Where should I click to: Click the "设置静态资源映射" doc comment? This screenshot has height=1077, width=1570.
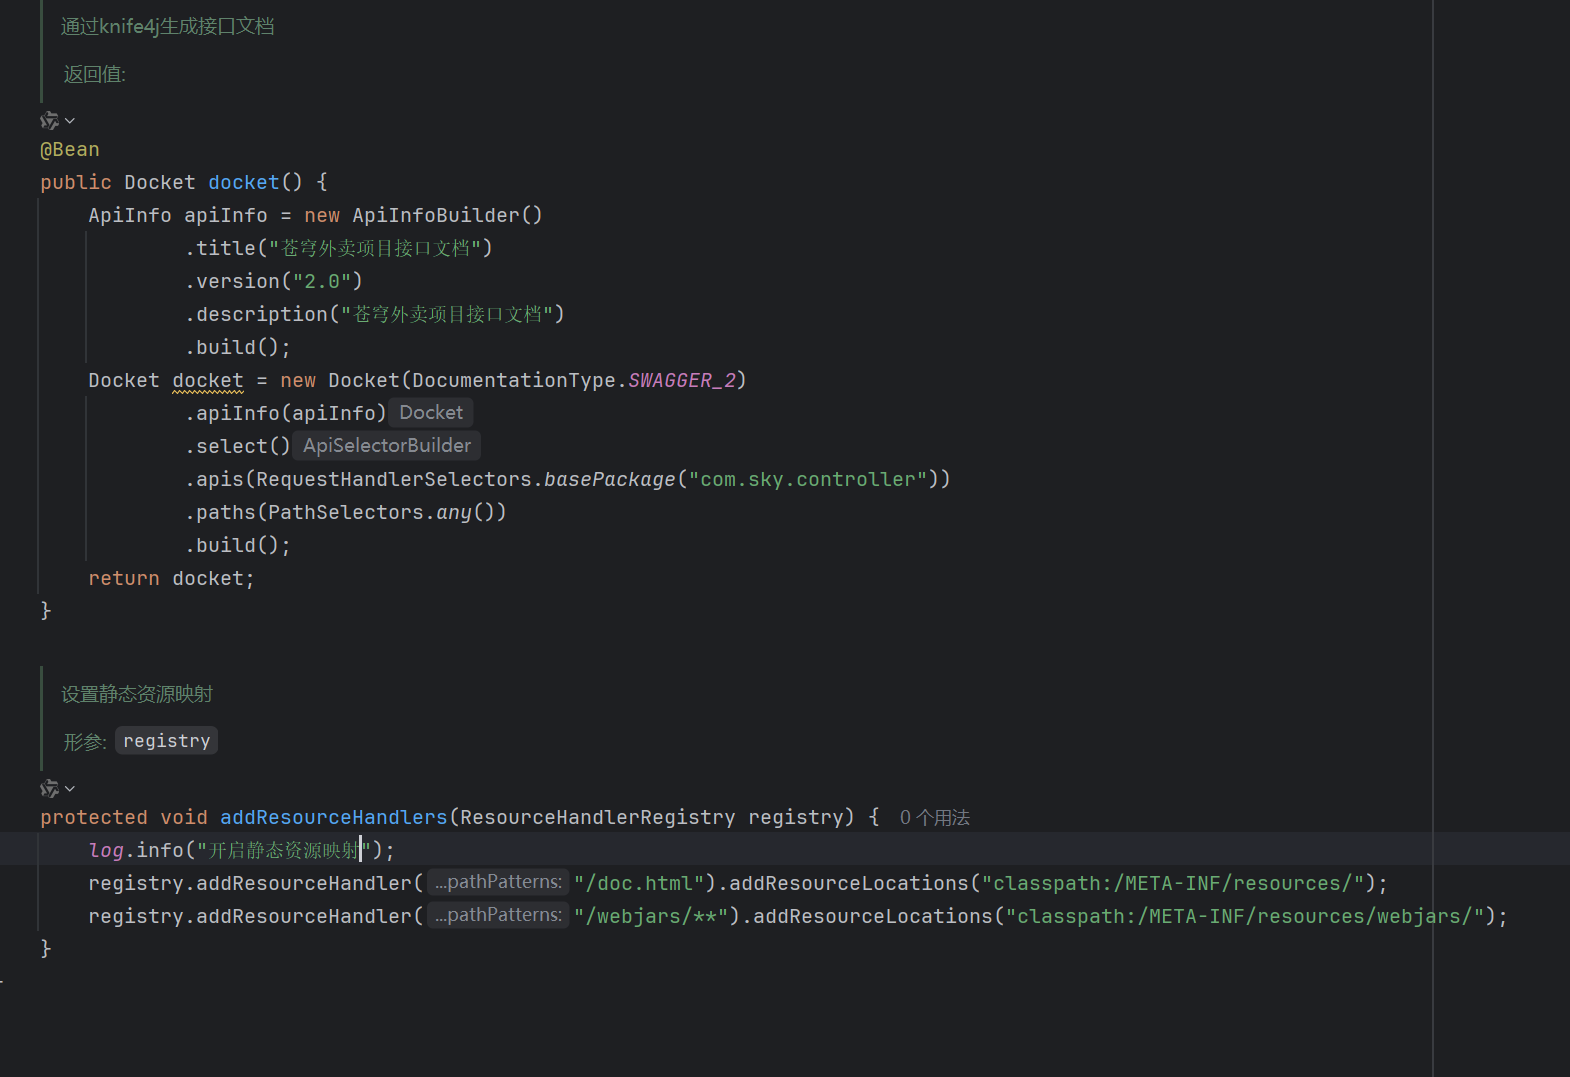tap(137, 694)
